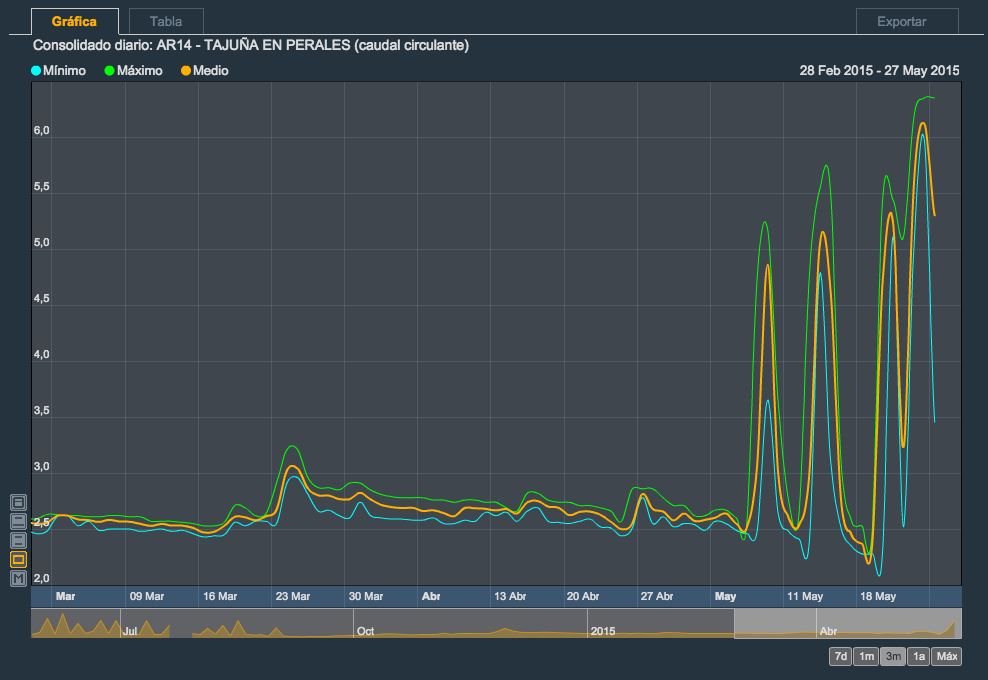988x680 pixels.
Task: Click the topmost chart layout icon
Action: (19, 502)
